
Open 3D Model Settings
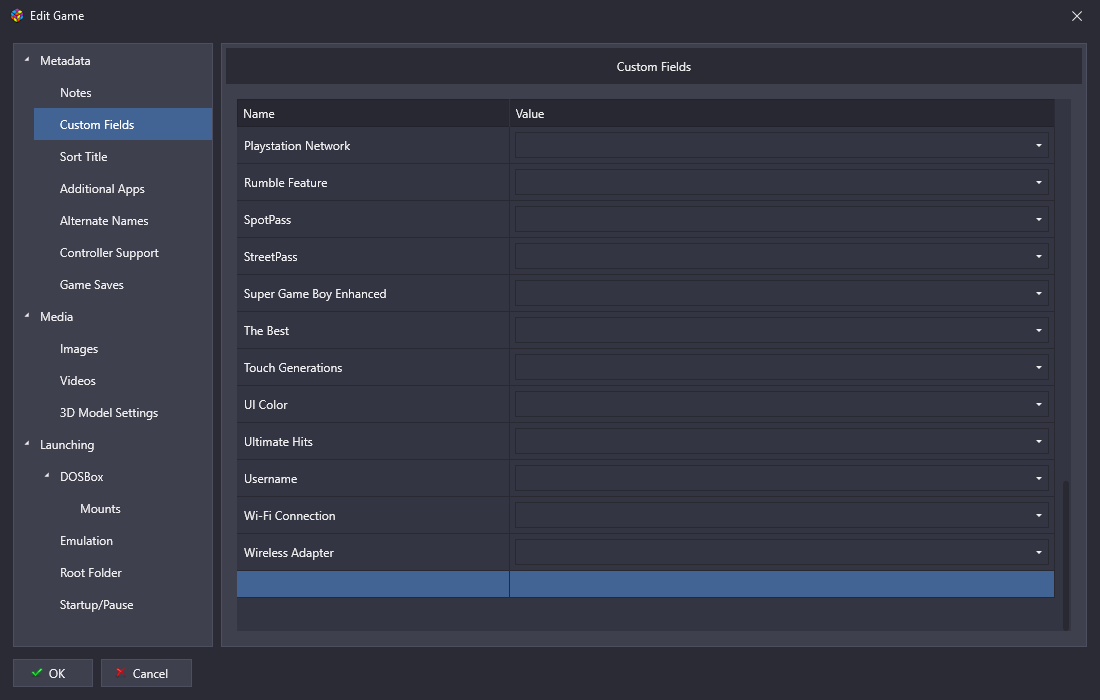pyautogui.click(x=109, y=412)
